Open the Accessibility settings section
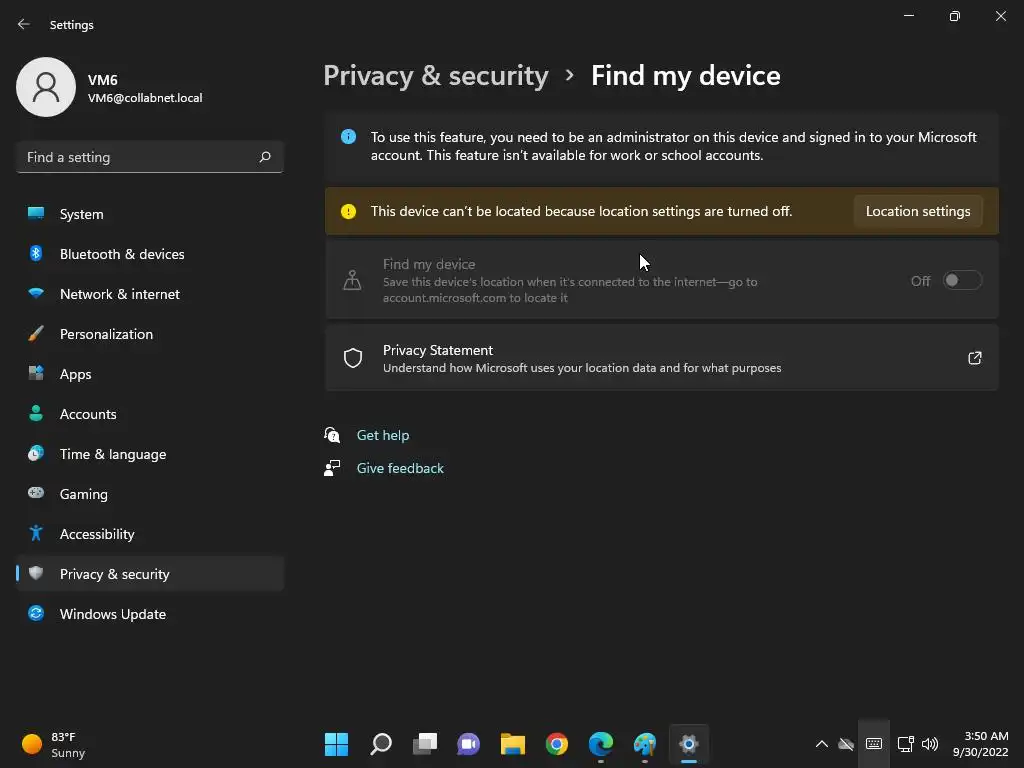Screen dimensions: 1024x768 96,534
